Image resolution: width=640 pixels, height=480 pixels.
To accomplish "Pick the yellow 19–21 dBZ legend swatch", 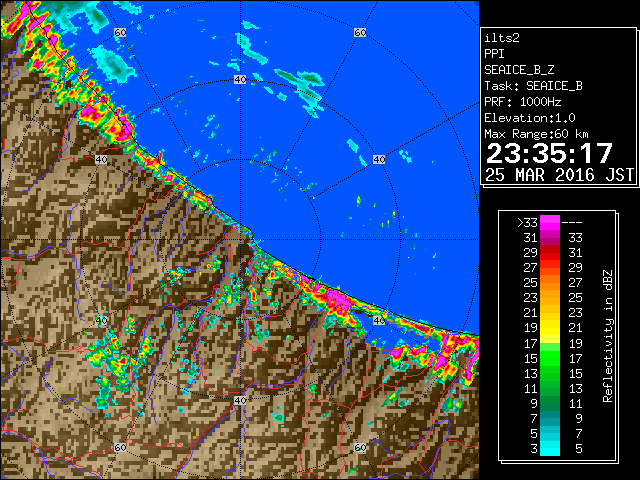I will 550,328.
